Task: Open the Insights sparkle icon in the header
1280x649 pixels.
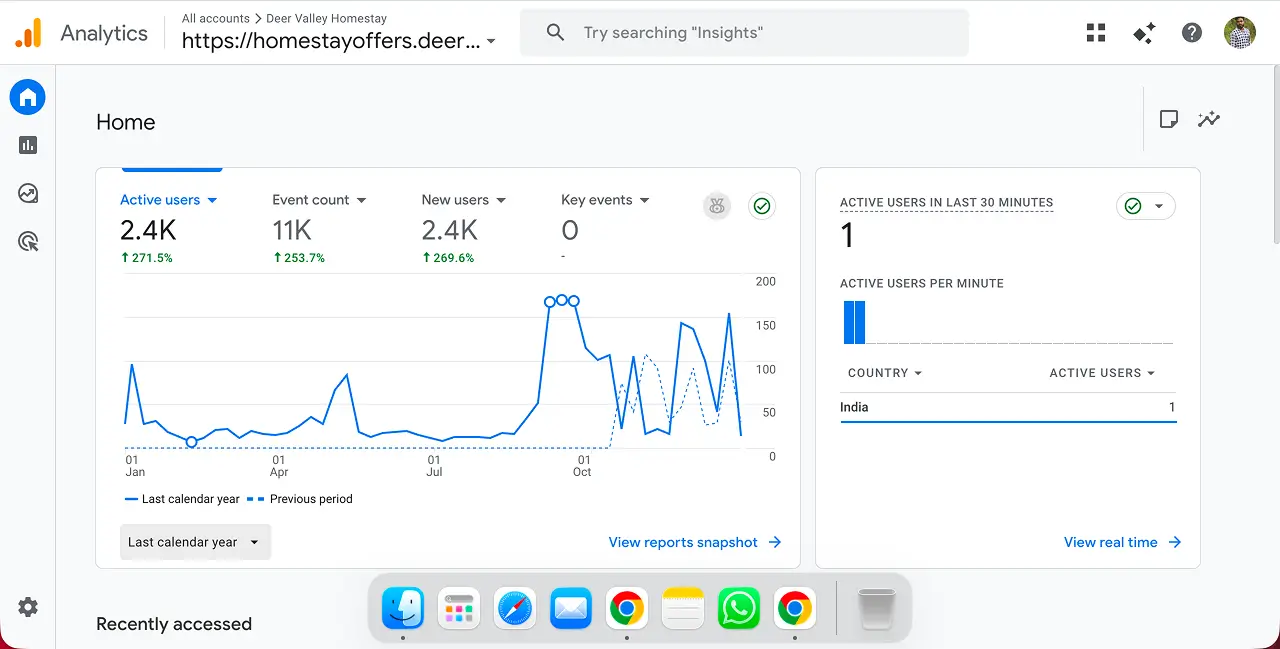Action: [1144, 32]
